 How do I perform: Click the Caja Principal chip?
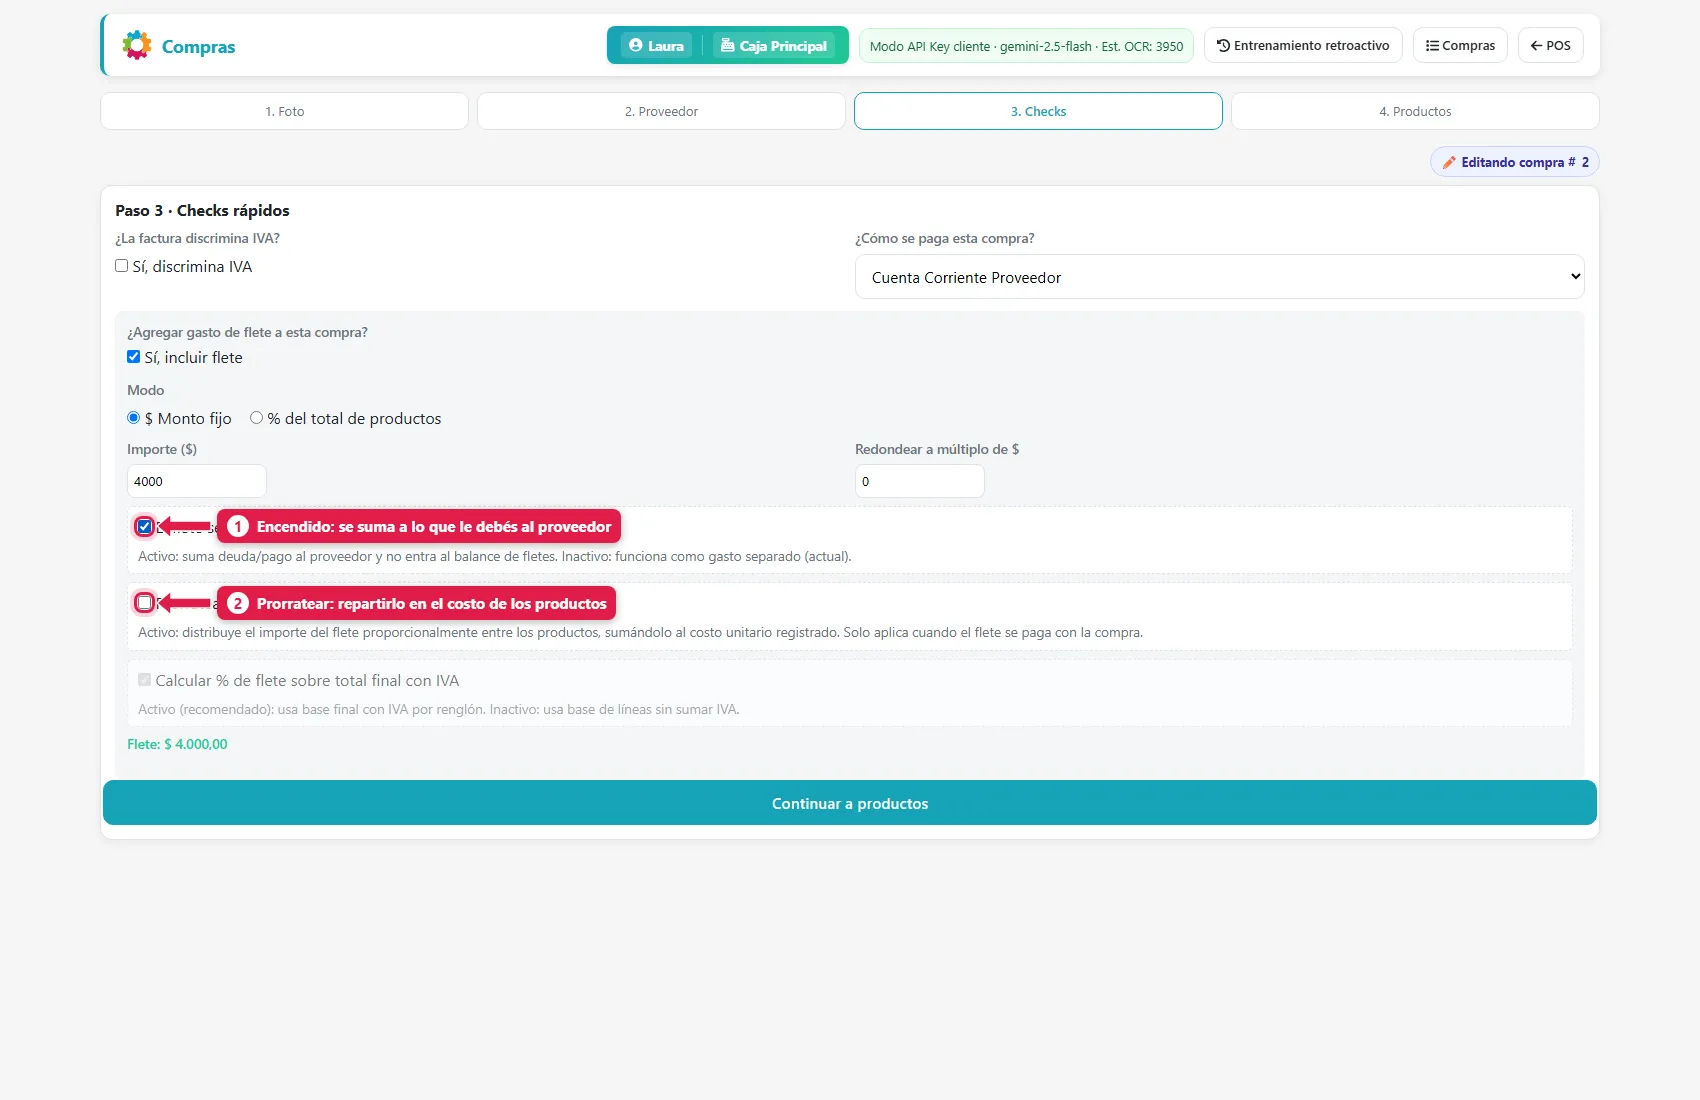point(774,45)
